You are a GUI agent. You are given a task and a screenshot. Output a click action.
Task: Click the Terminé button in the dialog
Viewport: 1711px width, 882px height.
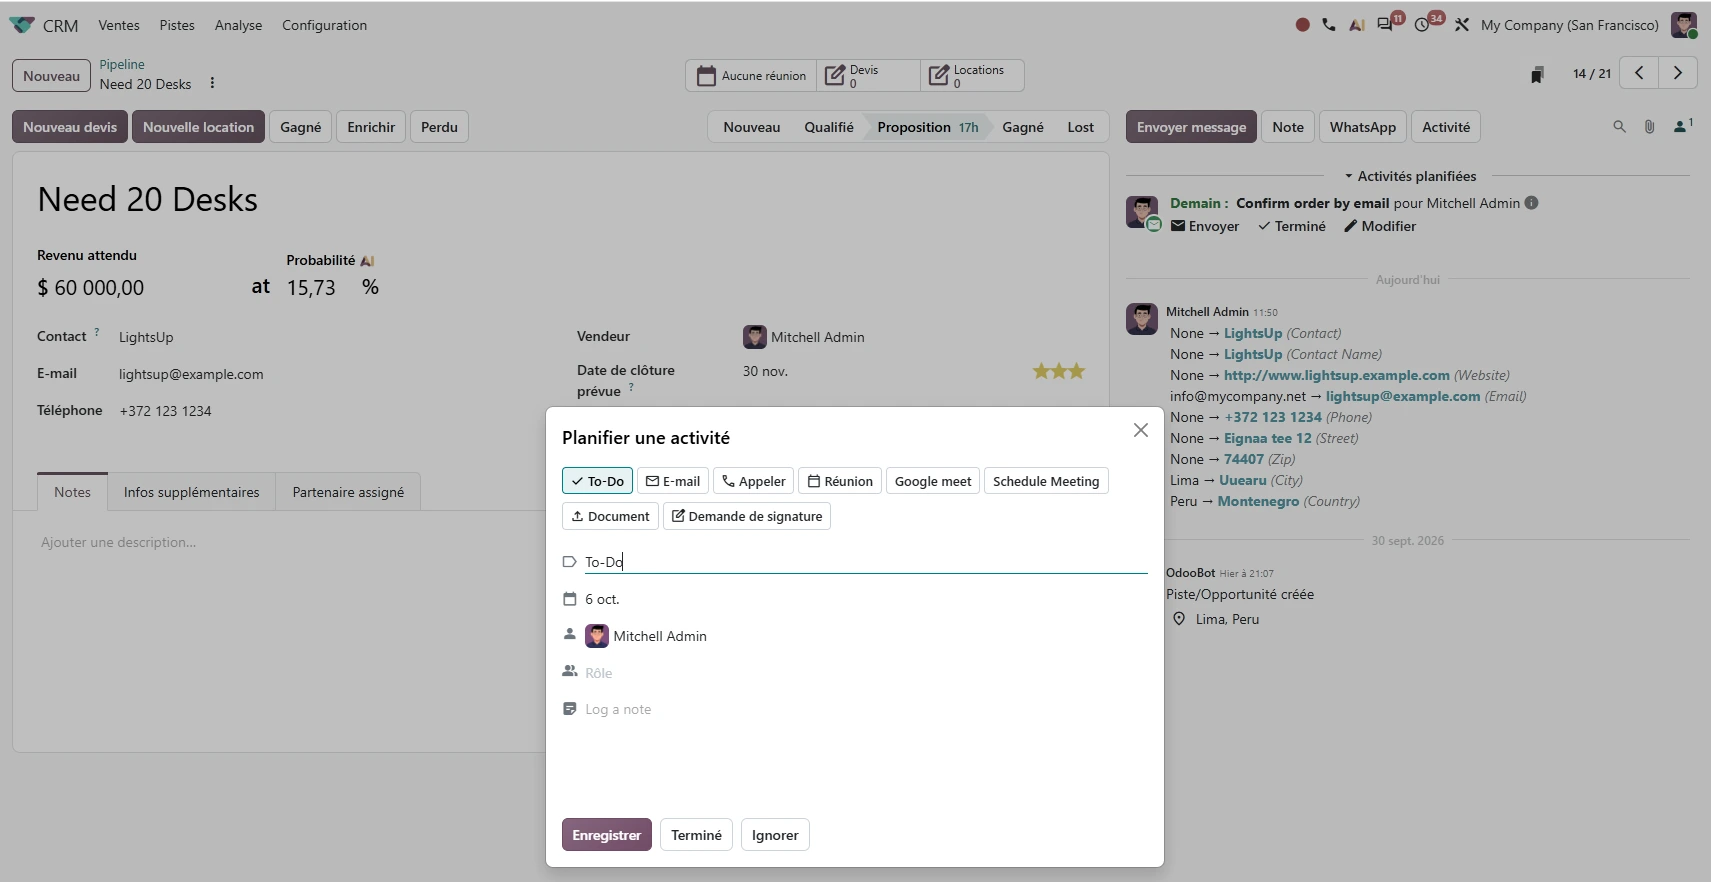point(696,835)
